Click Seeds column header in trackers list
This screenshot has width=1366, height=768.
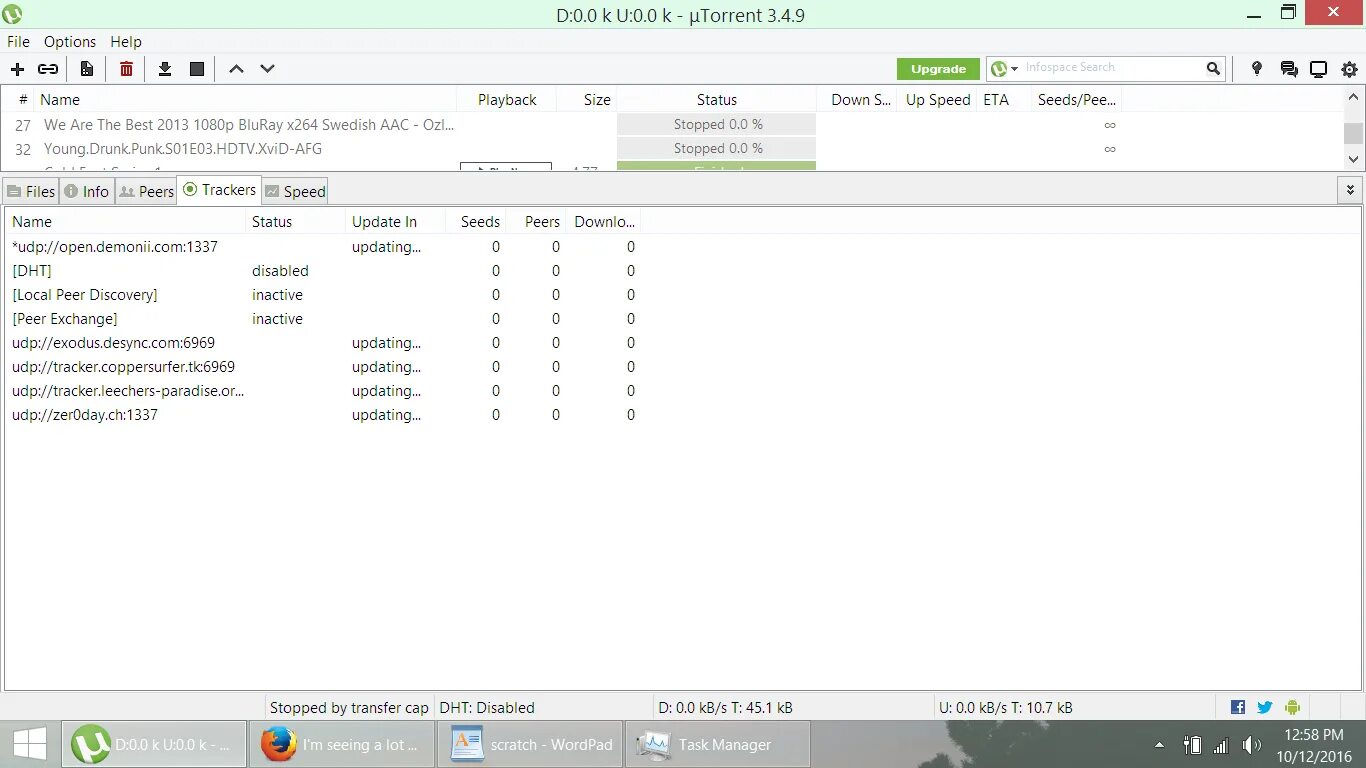coord(476,222)
